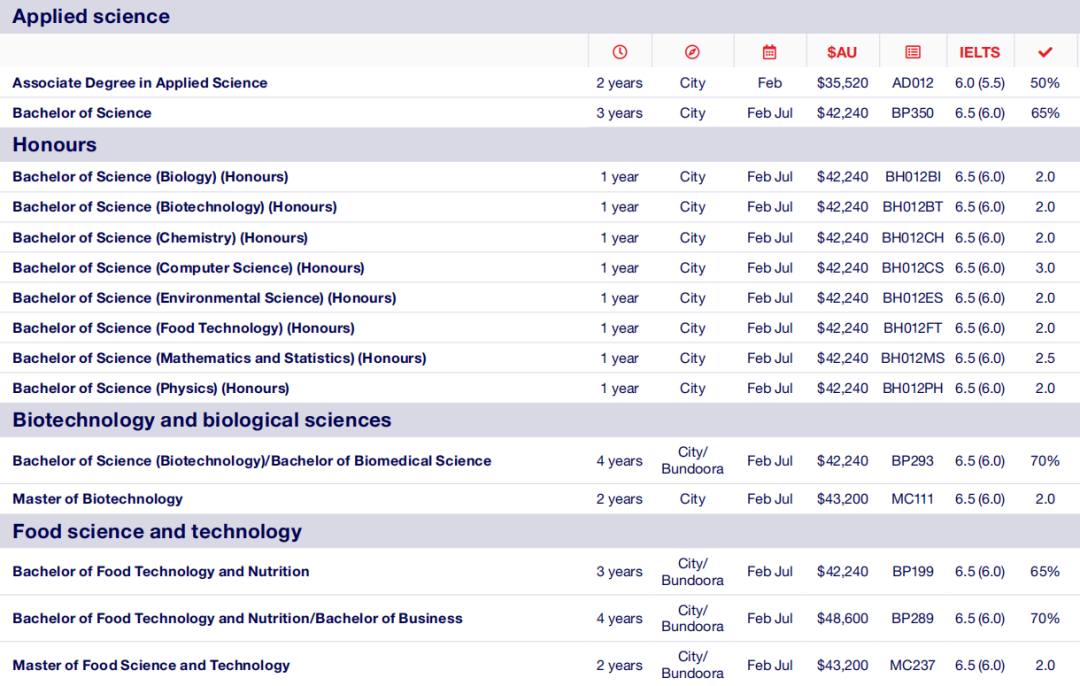This screenshot has width=1080, height=686.
Task: Click program code AD012
Action: coord(913,83)
